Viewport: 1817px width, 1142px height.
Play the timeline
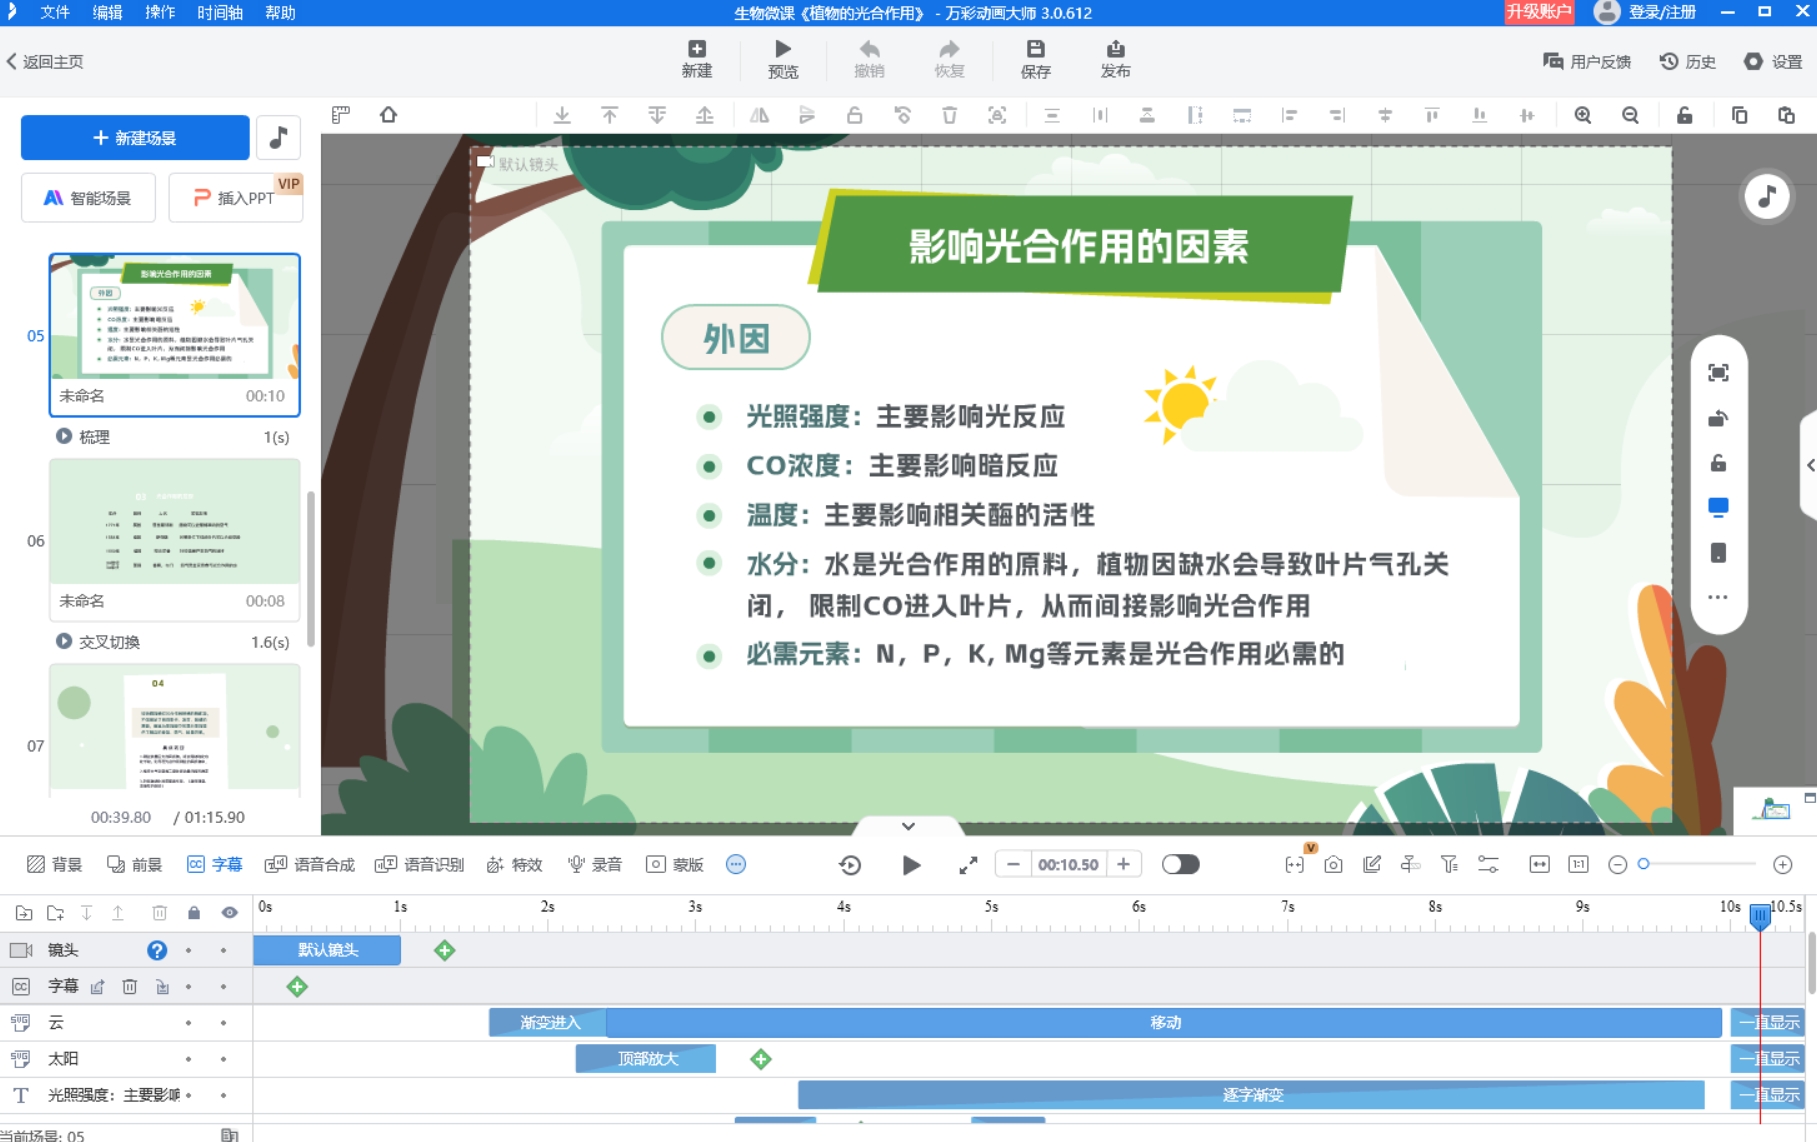[911, 865]
